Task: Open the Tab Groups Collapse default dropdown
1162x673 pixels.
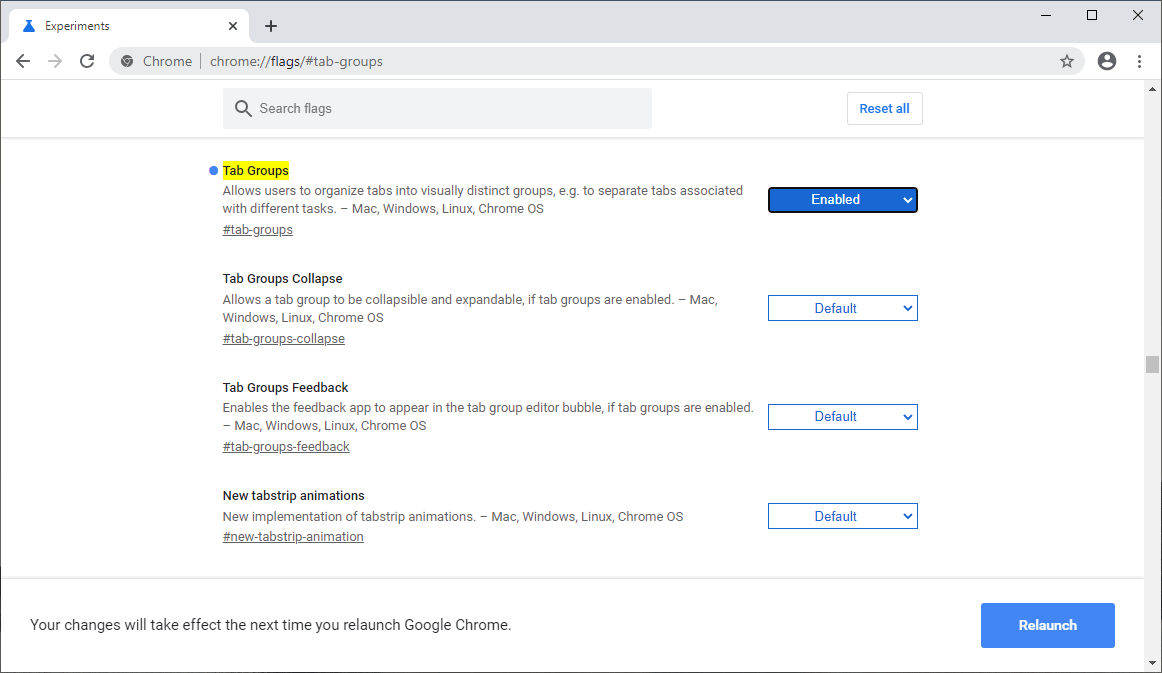Action: (x=842, y=308)
